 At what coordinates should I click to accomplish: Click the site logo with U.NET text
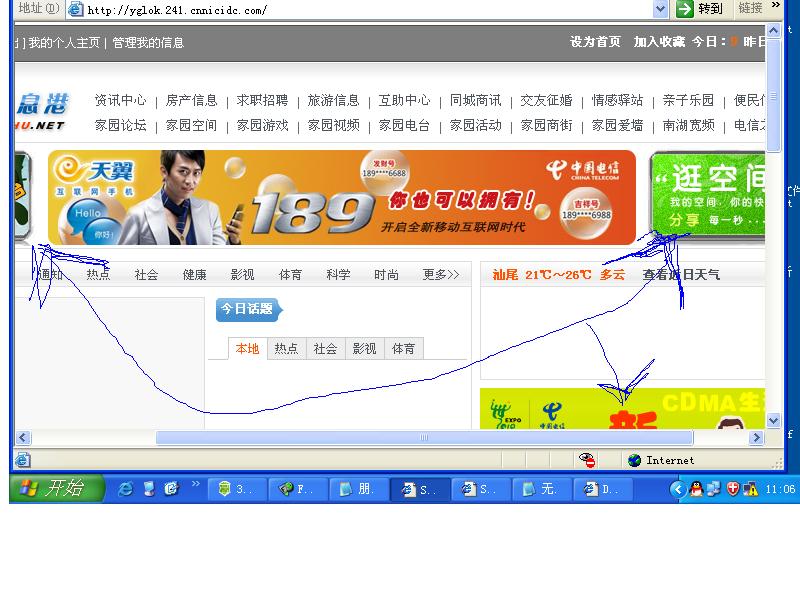[41, 112]
